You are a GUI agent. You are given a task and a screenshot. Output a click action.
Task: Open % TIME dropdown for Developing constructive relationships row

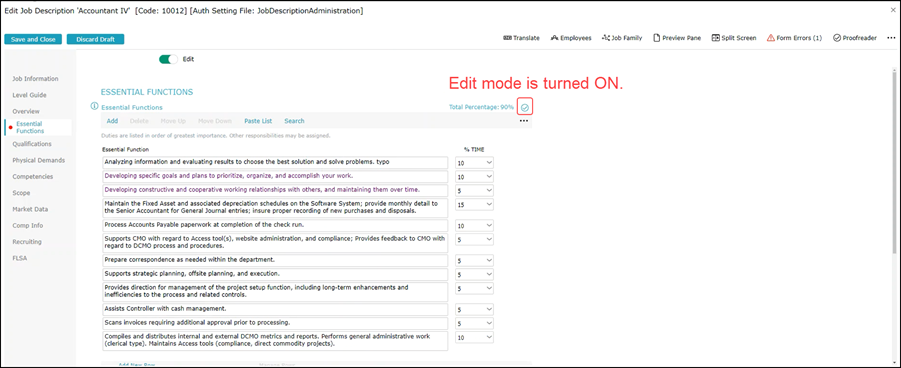(474, 190)
